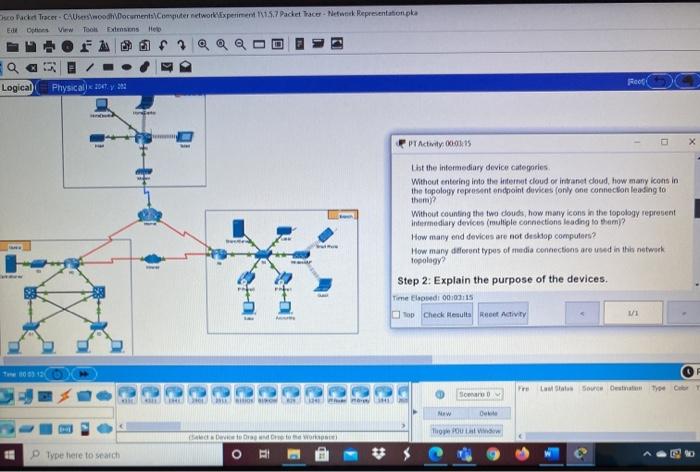Add a Simple PDU with closed envelope
This screenshot has width=700, height=472.
167,67
